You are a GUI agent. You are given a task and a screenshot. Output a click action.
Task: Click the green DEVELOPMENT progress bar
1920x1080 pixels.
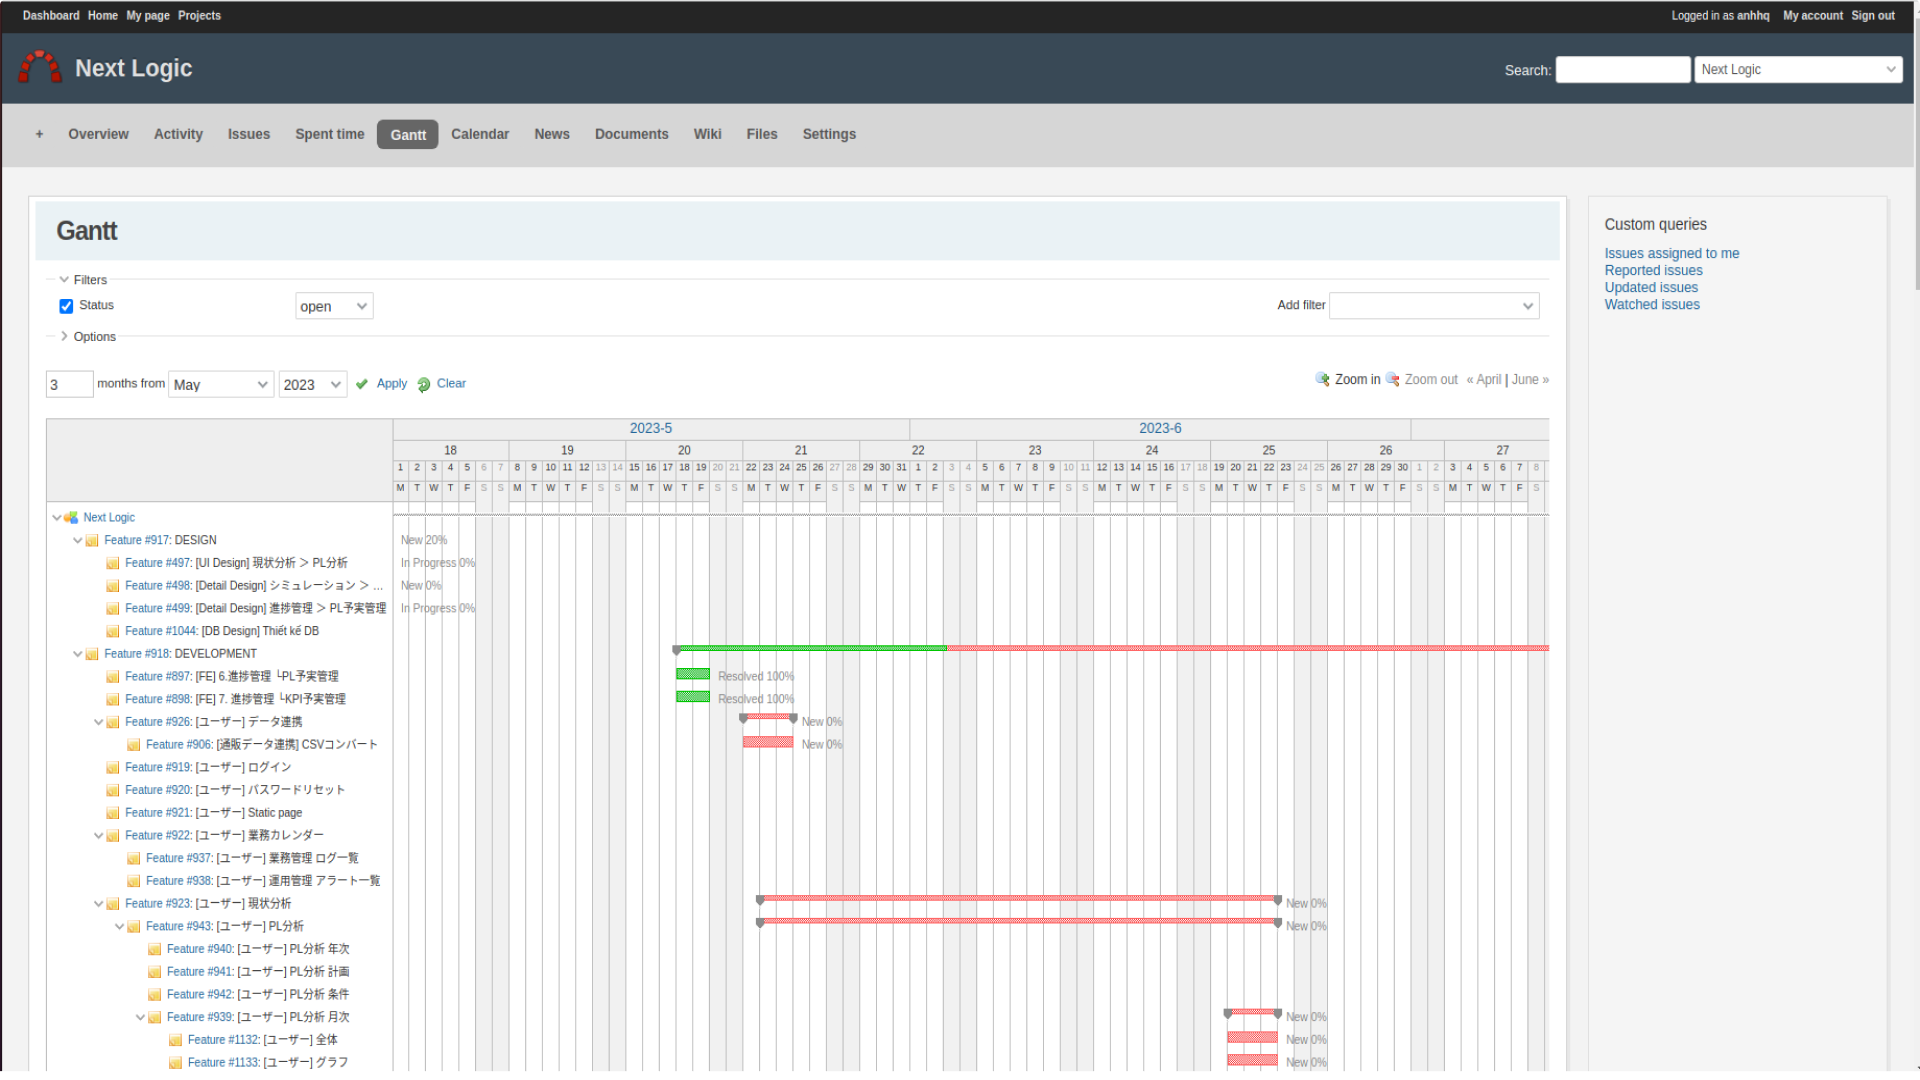(810, 649)
